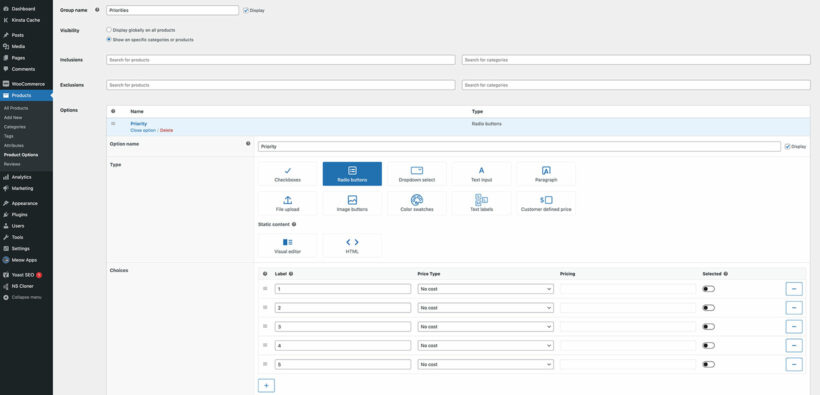The height and width of the screenshot is (395, 820).
Task: Go to Product Options submenu item
Action: tap(21, 155)
